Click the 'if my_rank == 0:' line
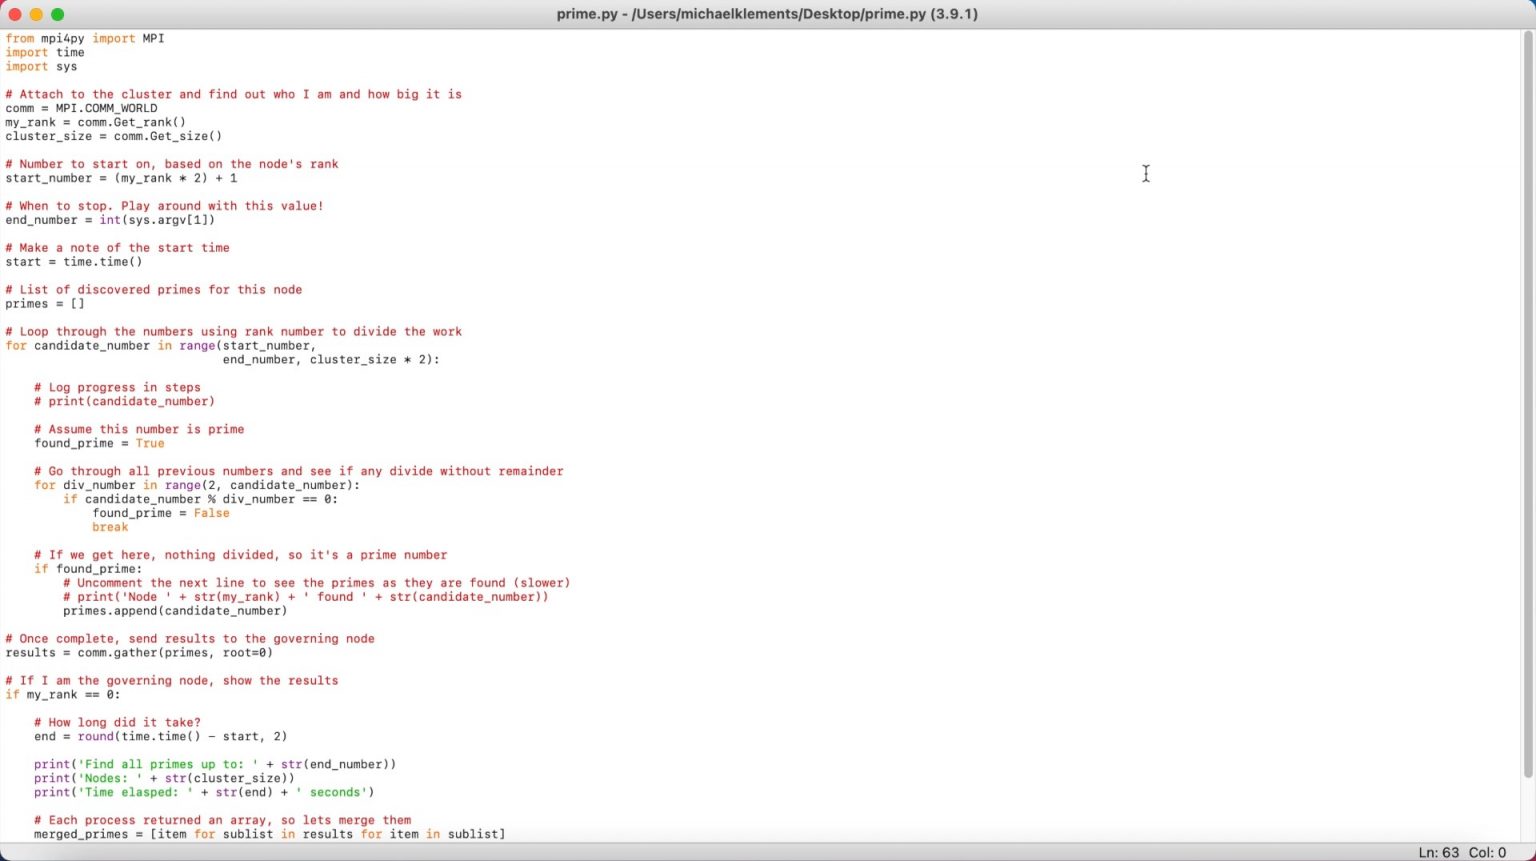The height and width of the screenshot is (861, 1536). pos(62,695)
